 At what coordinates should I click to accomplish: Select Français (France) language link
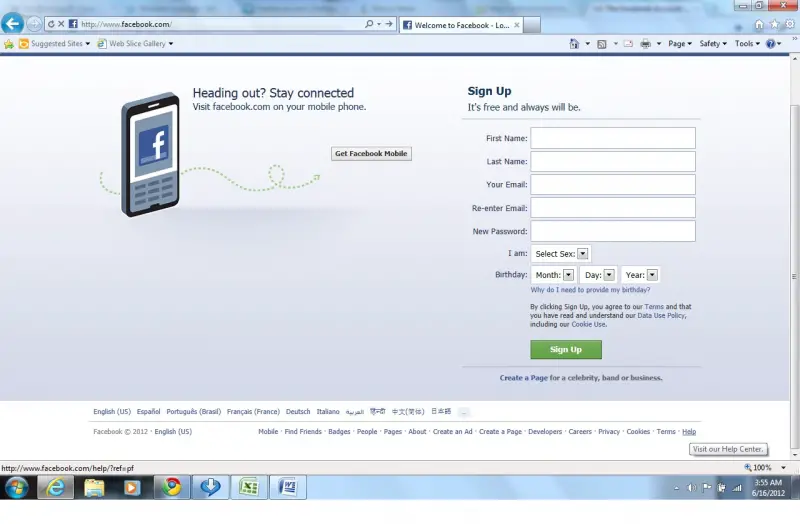coord(253,412)
